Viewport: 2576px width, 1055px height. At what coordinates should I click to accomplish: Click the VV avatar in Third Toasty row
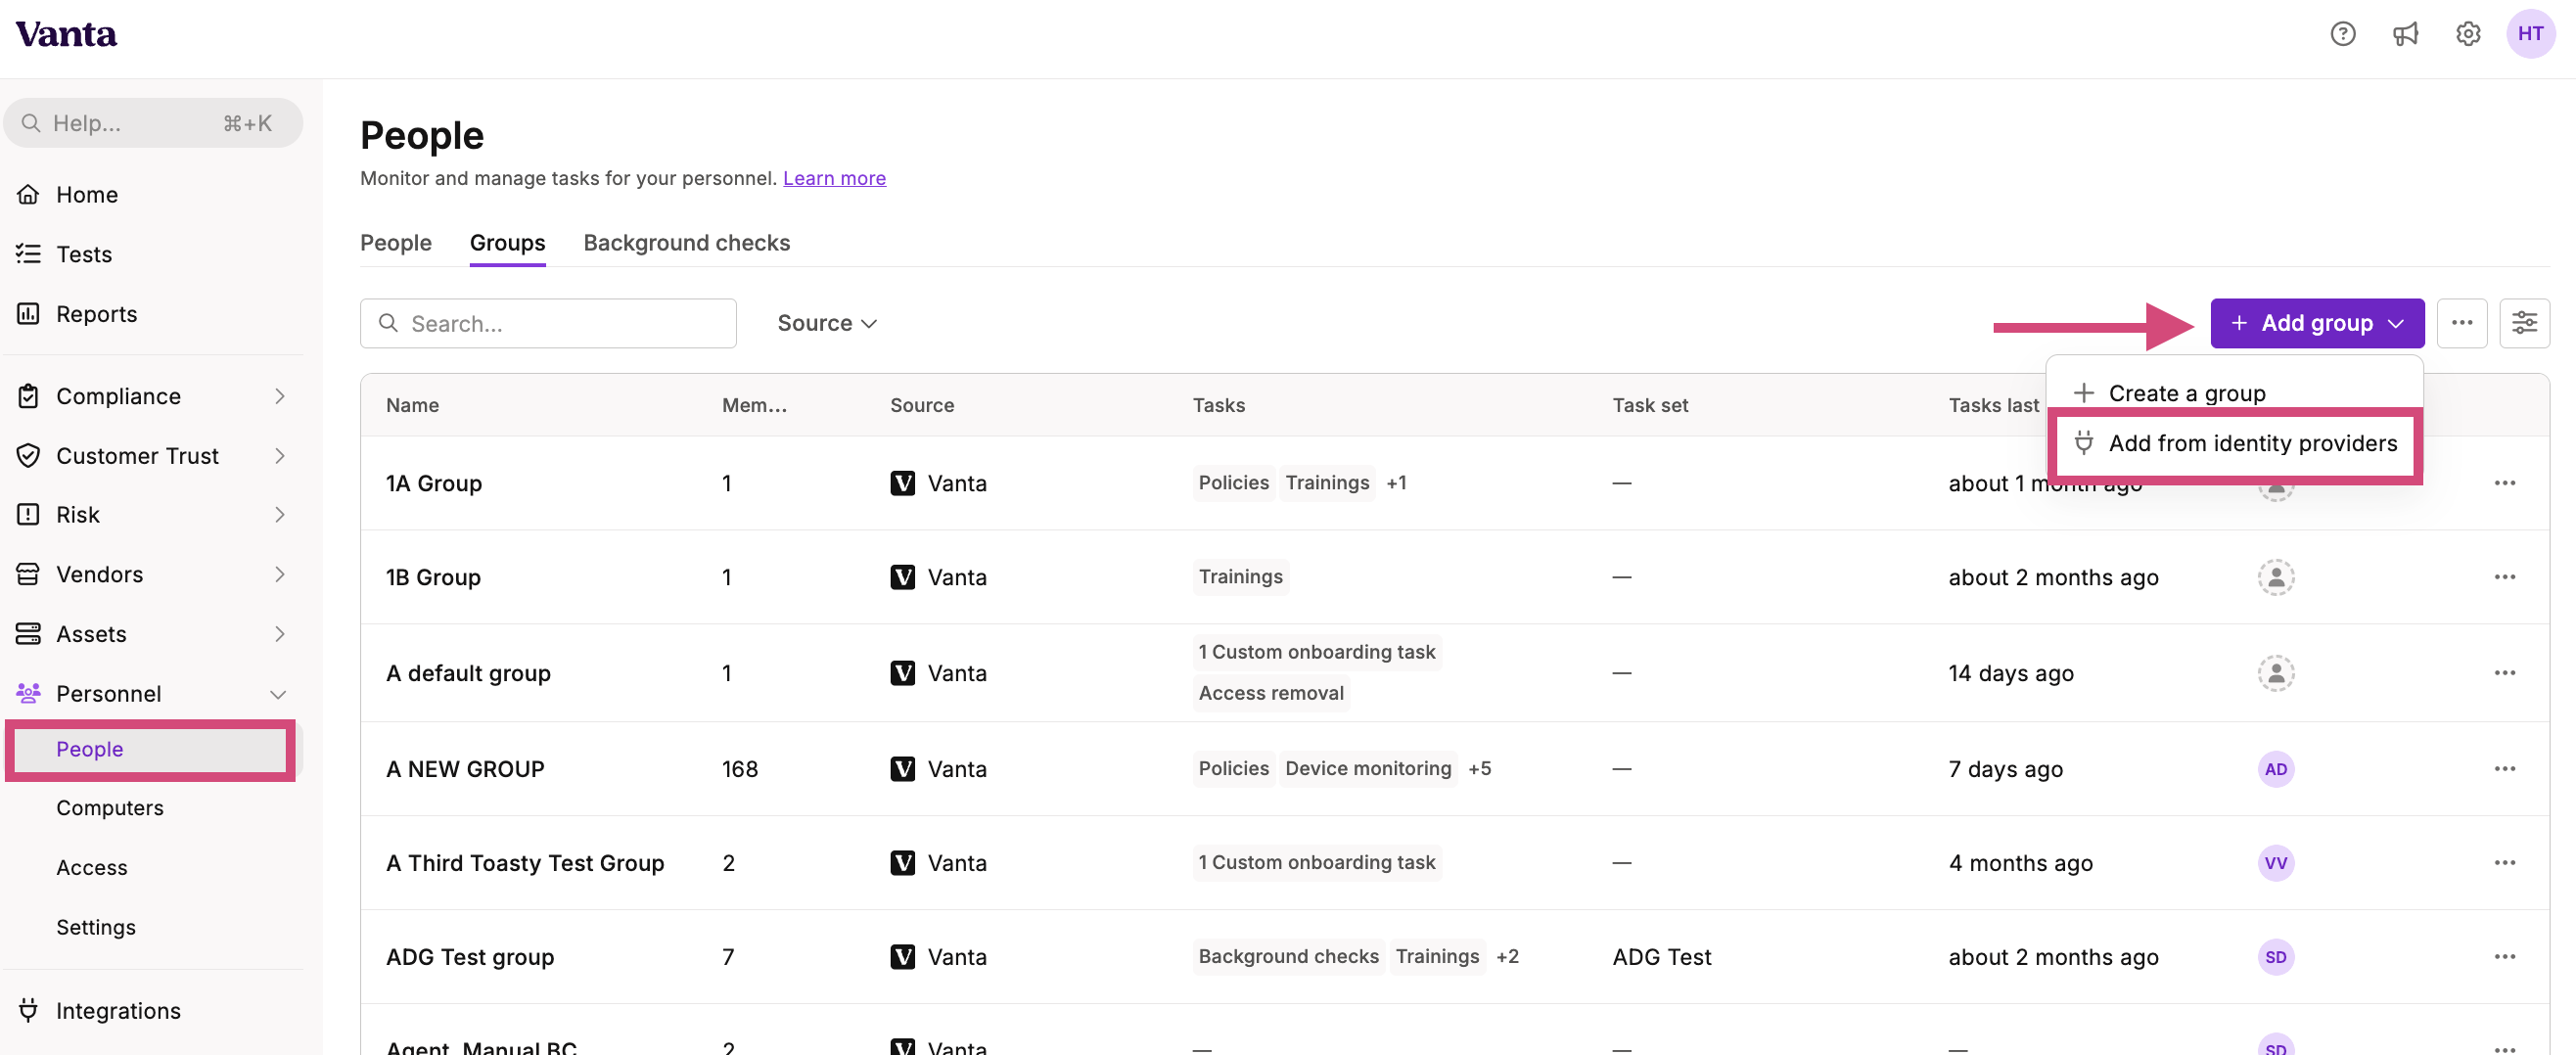coord(2275,863)
